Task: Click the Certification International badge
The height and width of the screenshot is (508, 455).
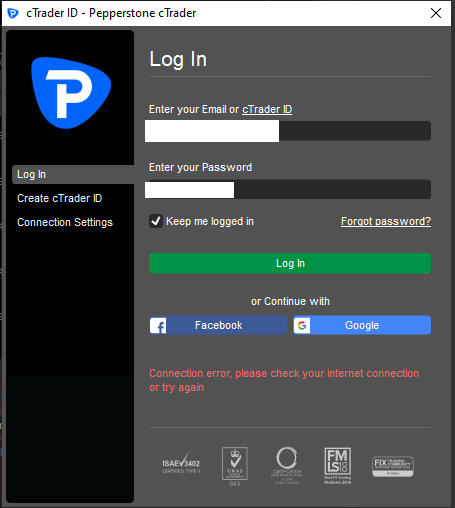Action: click(287, 465)
